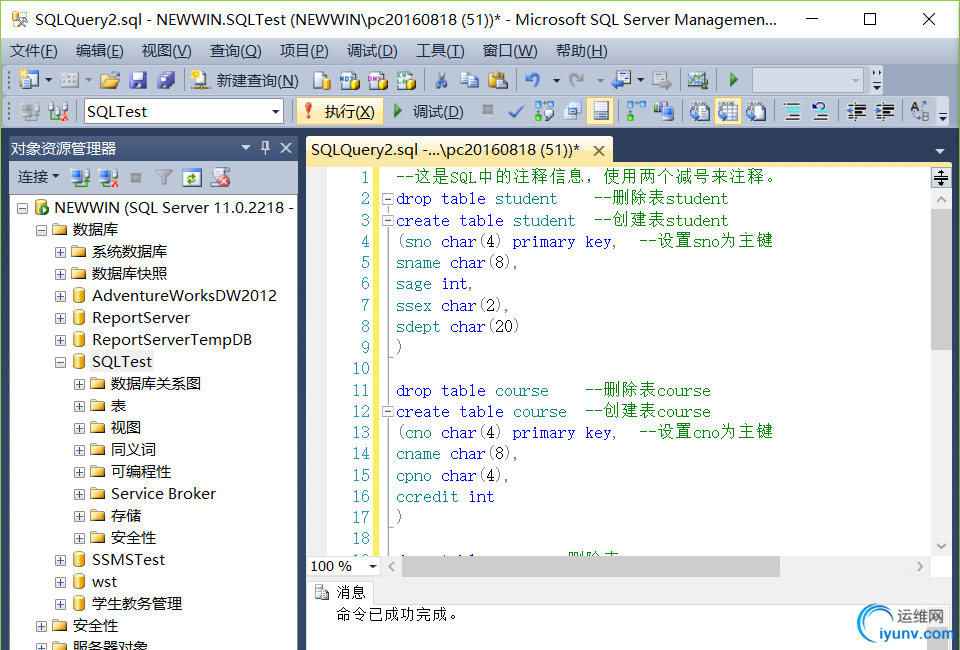This screenshot has width=960, height=650.
Task: Click Display Estimated Execution Plan icon
Action: click(x=544, y=111)
